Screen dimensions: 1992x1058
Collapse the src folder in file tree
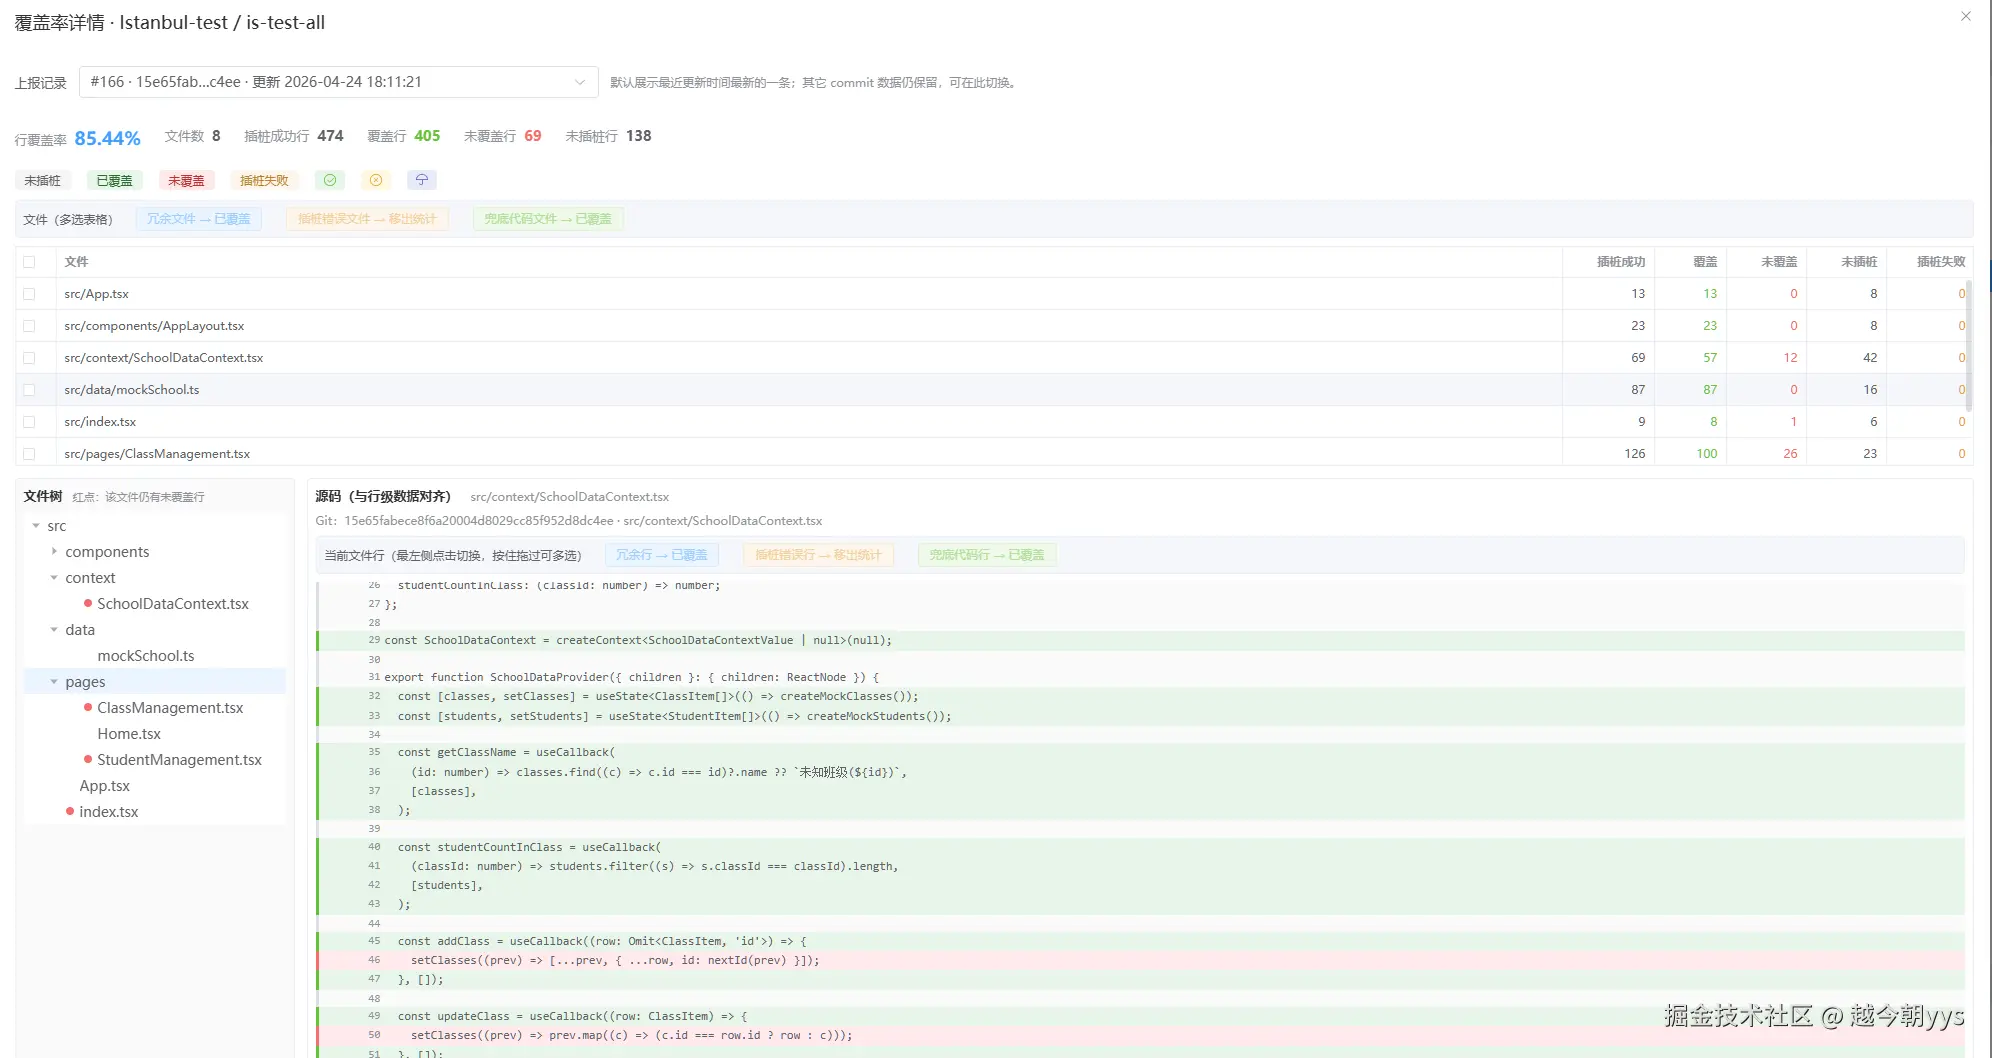point(36,526)
